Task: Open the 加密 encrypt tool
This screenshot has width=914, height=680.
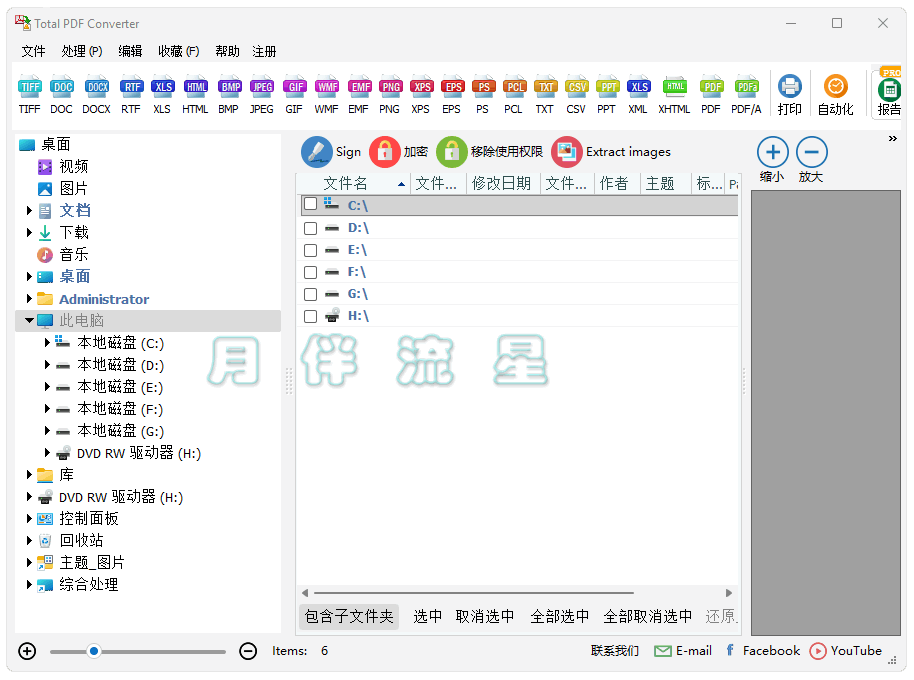Action: click(x=399, y=152)
